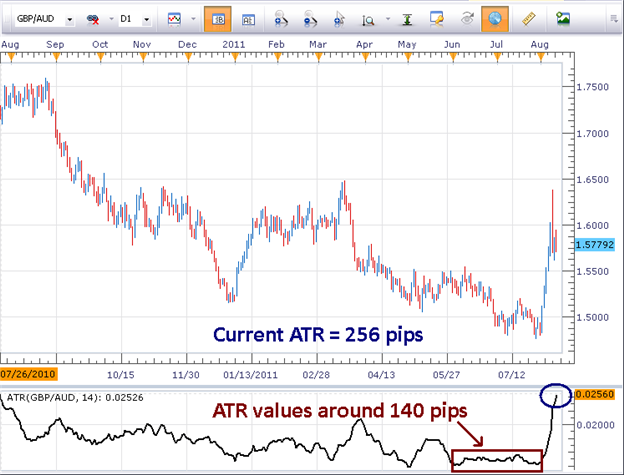The image size is (624, 475).
Task: Click the 0.02560 ATR value label
Action: [595, 394]
